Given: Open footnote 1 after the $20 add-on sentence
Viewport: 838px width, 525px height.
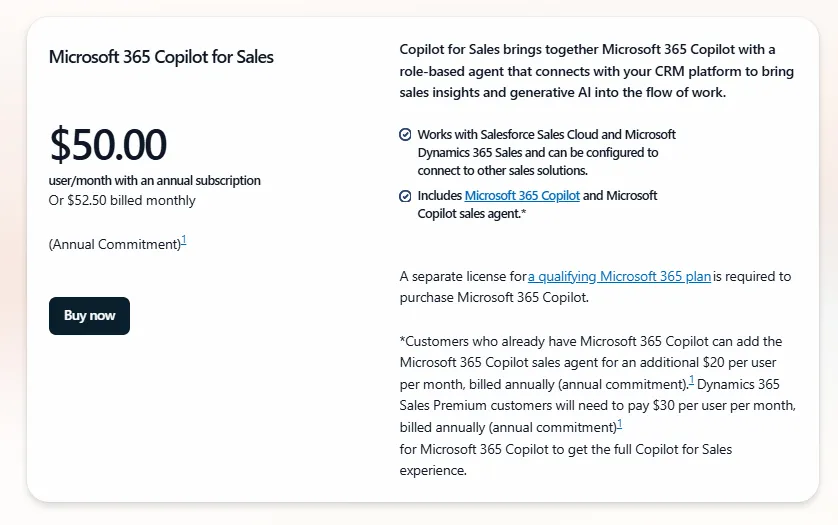Looking at the screenshot, I should click(691, 380).
